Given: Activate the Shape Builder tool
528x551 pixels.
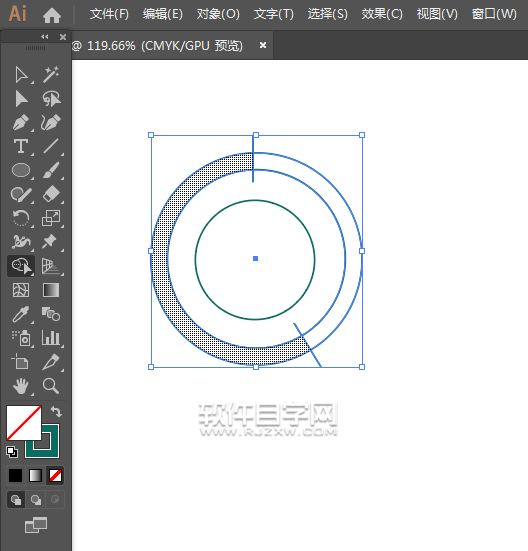Looking at the screenshot, I should click(21, 266).
